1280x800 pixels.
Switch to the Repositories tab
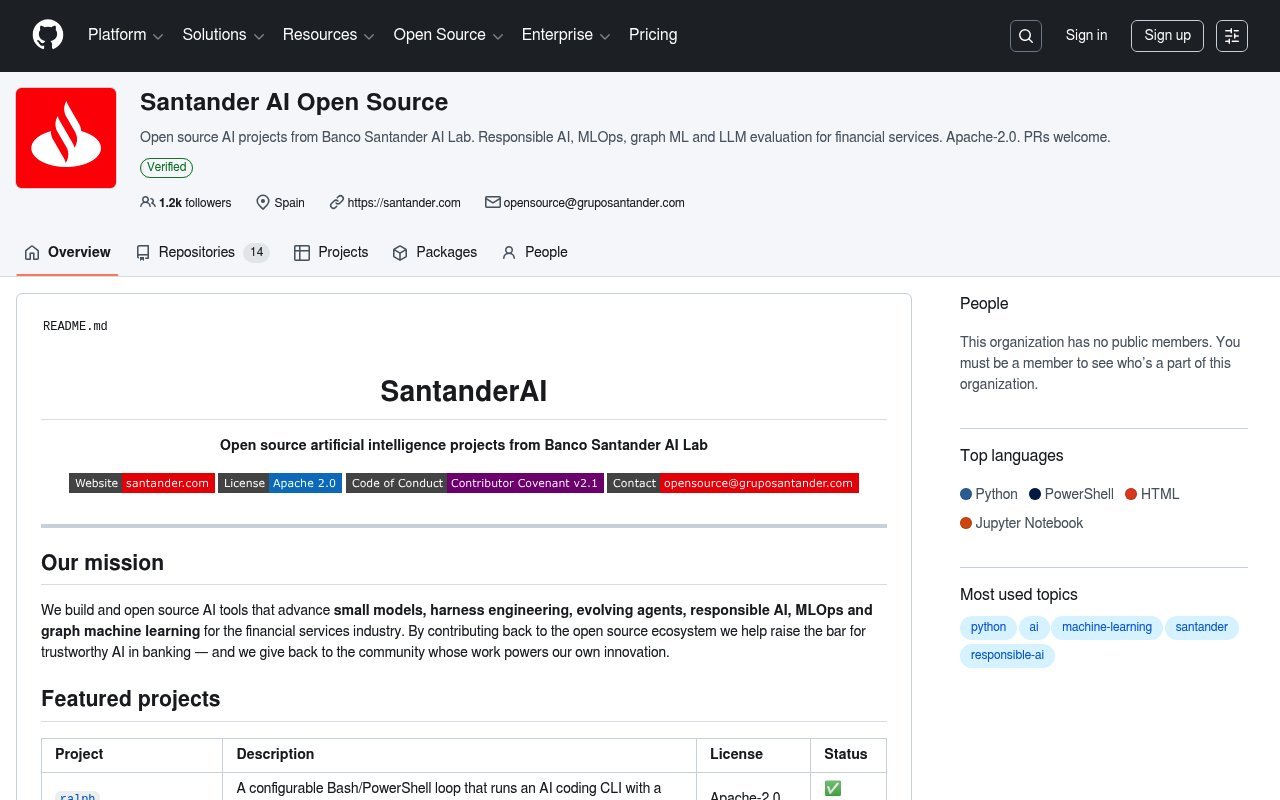click(x=202, y=252)
